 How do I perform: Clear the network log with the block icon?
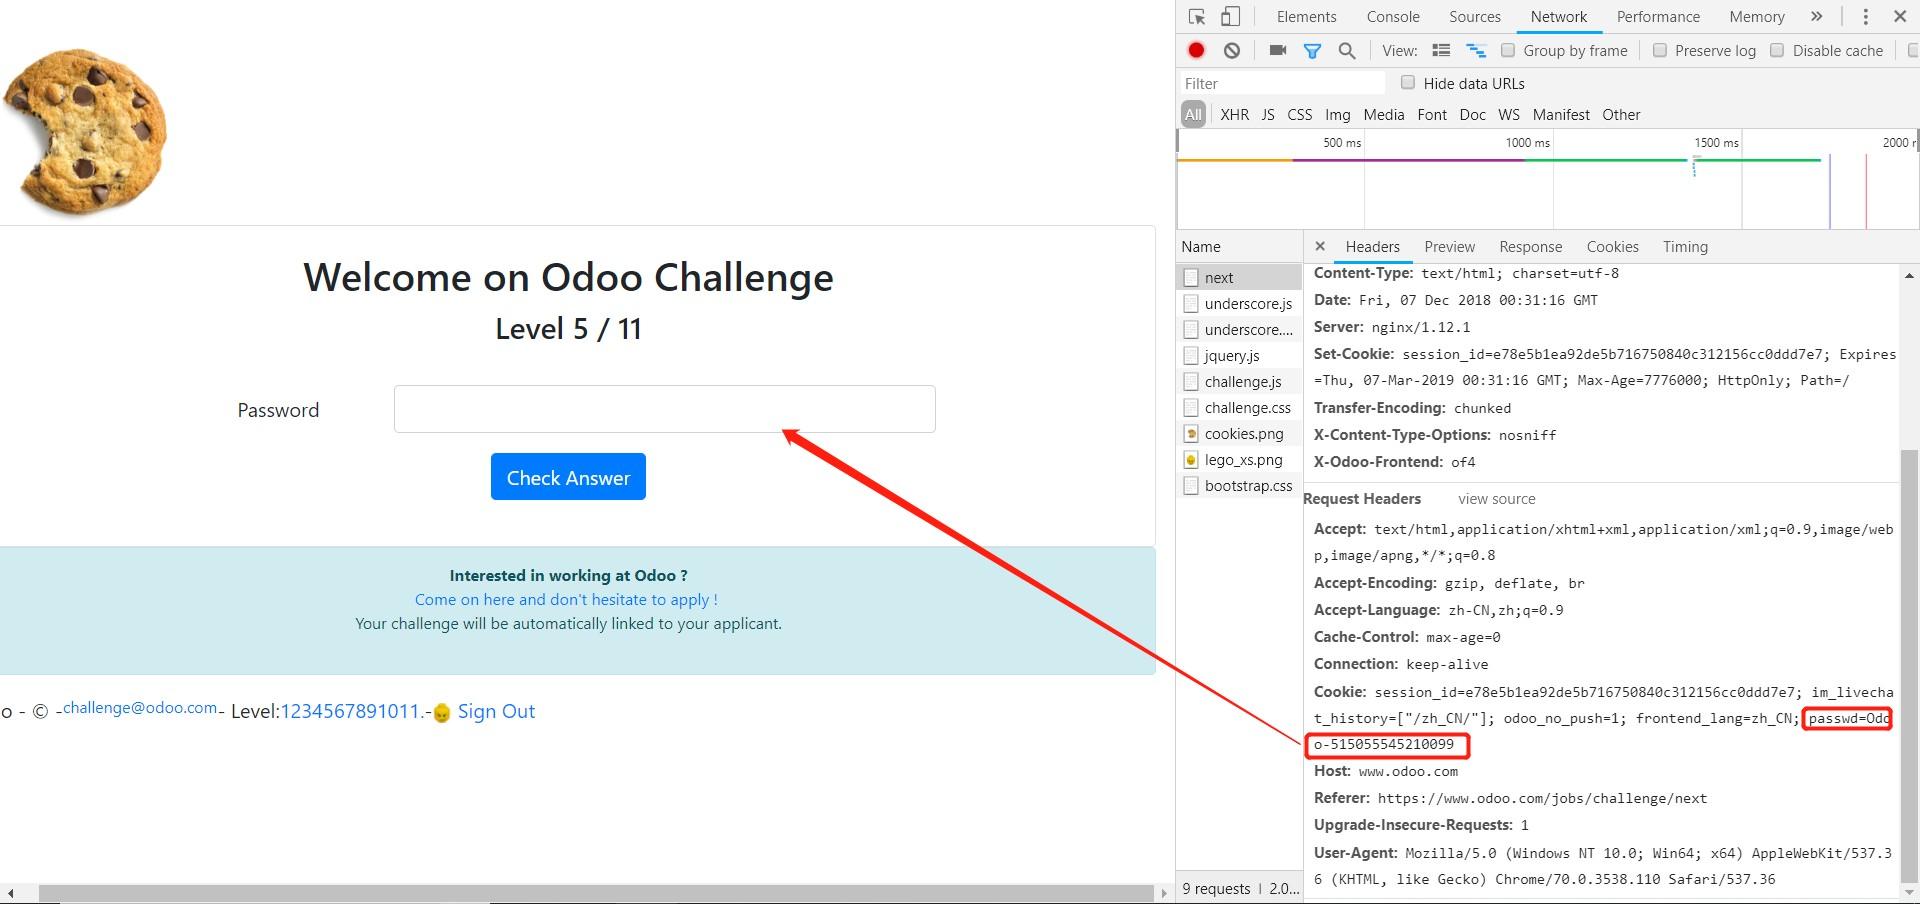coord(1232,50)
